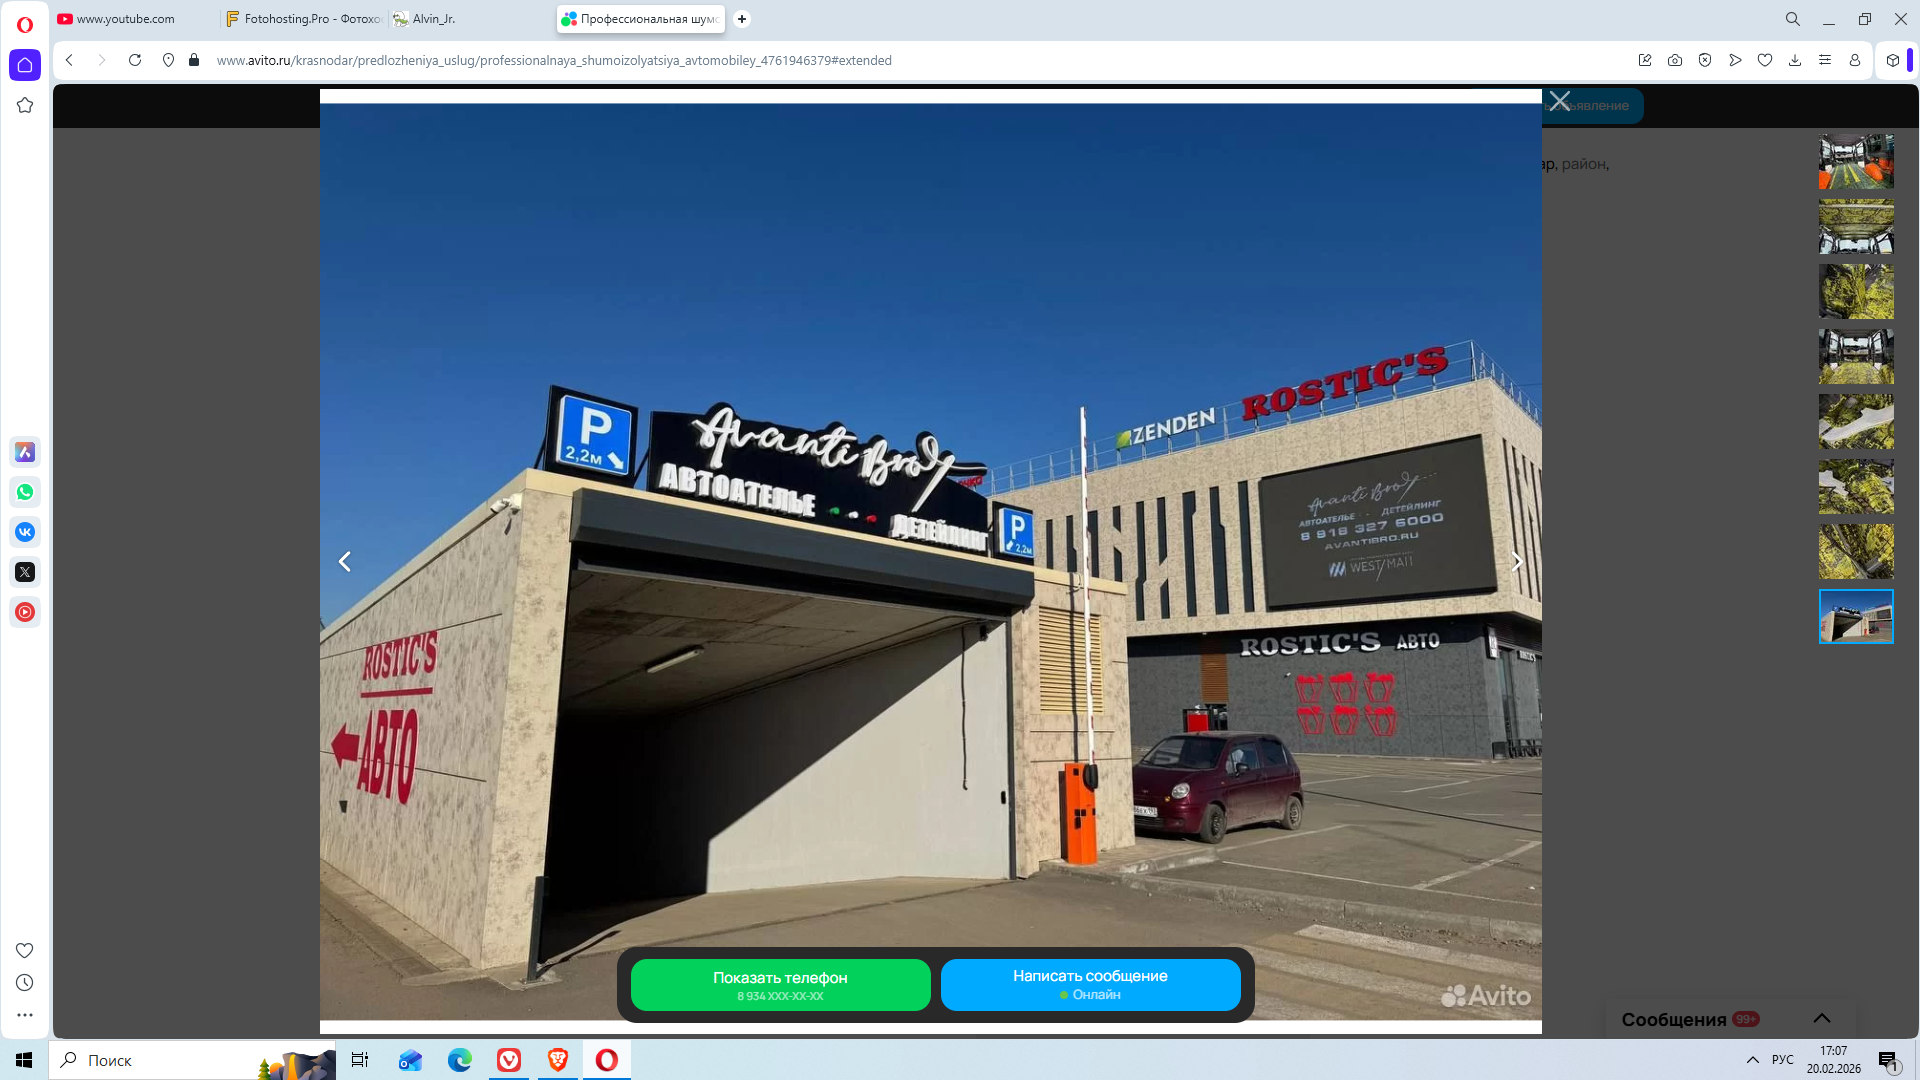Show hidden system tray icons
The width and height of the screenshot is (1920, 1080).
tap(1753, 1060)
